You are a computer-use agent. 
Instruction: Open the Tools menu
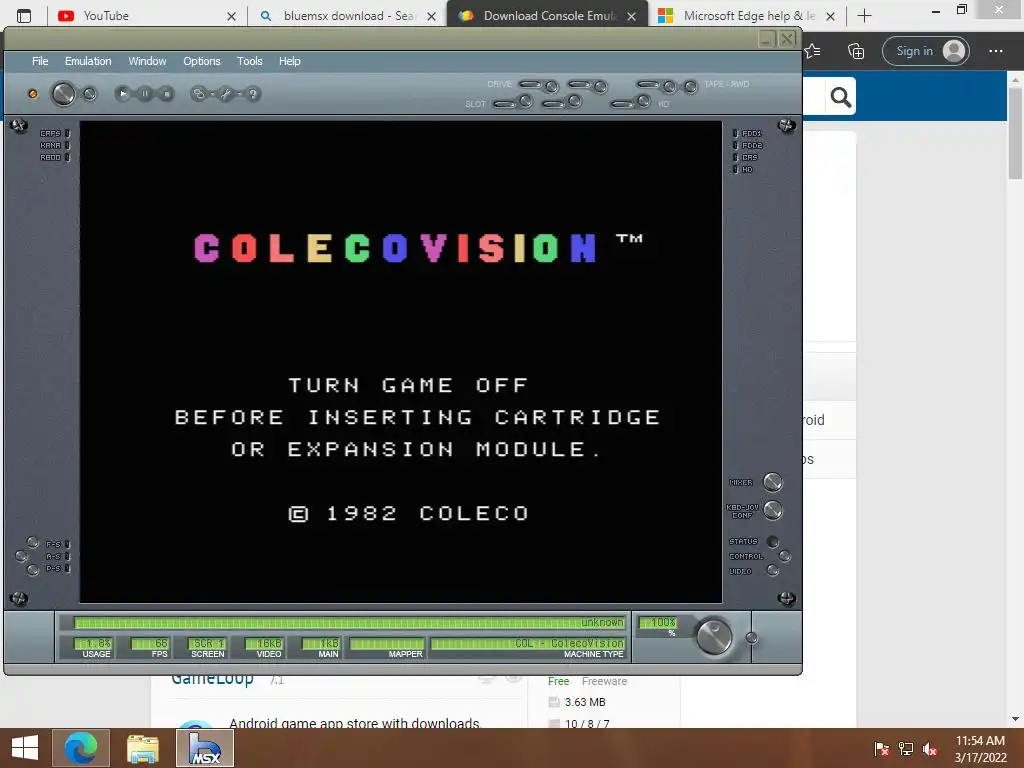pos(249,61)
